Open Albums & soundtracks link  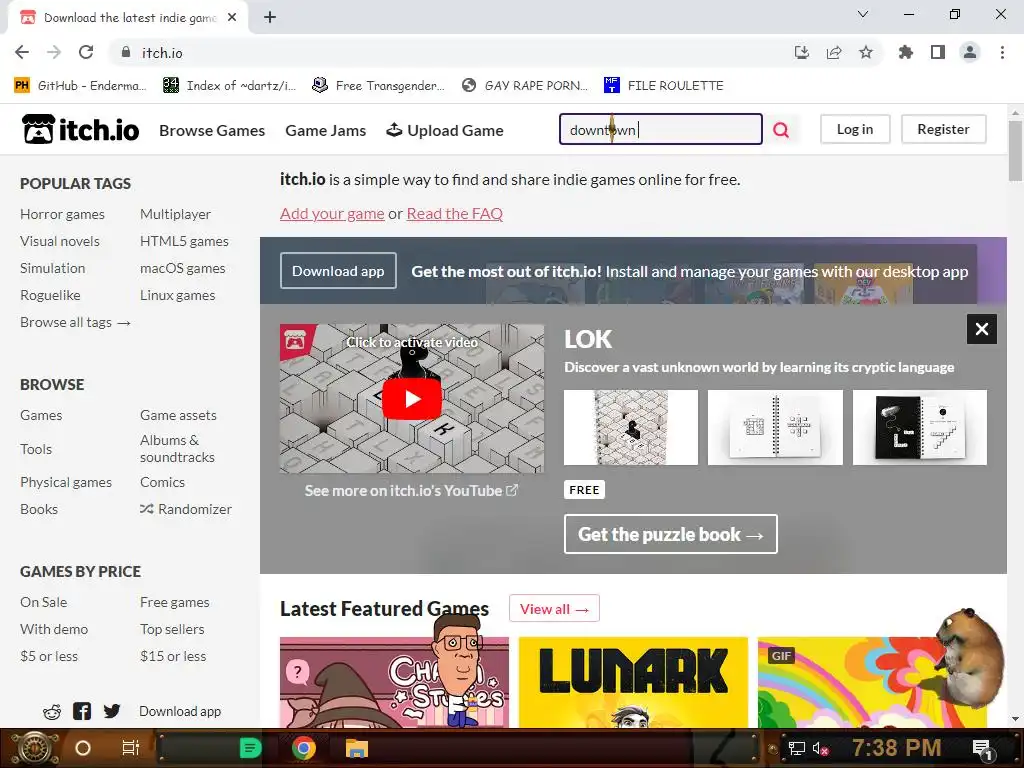click(x=177, y=449)
